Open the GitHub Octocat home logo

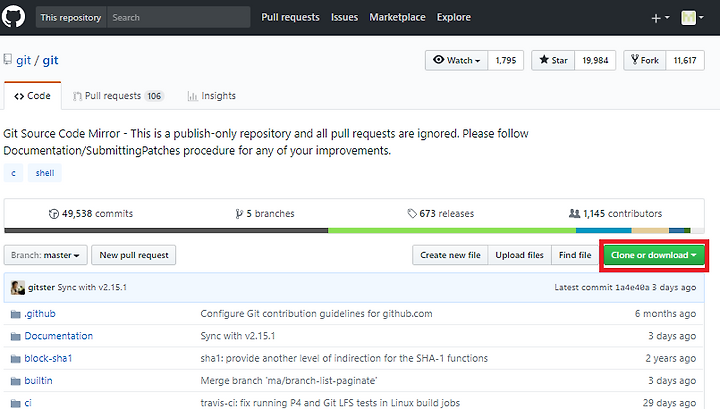click(13, 17)
